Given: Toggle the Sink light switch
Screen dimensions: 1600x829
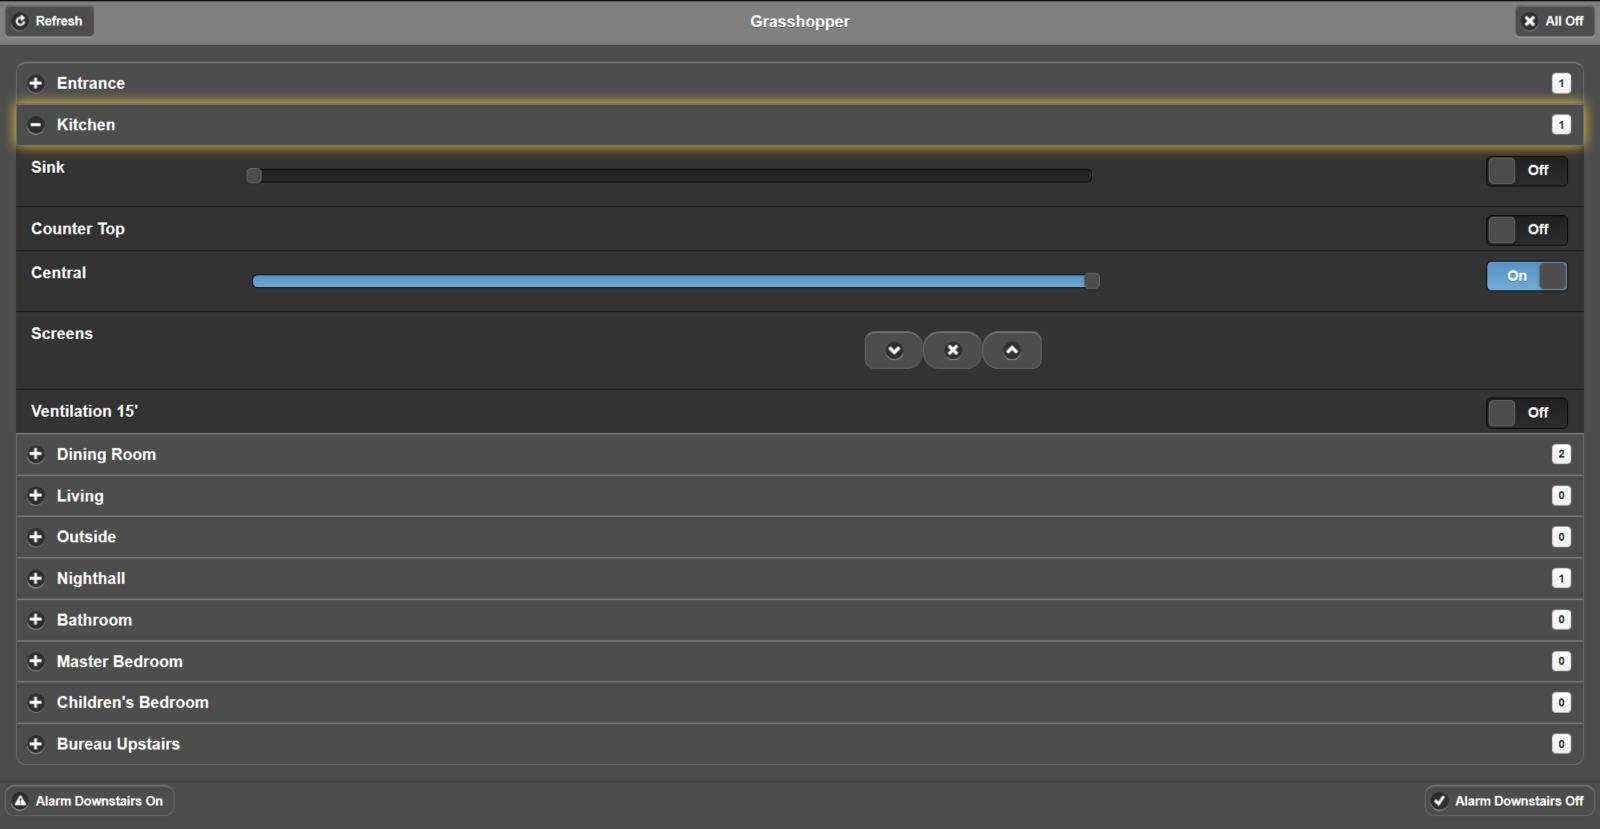Looking at the screenshot, I should (x=1526, y=171).
